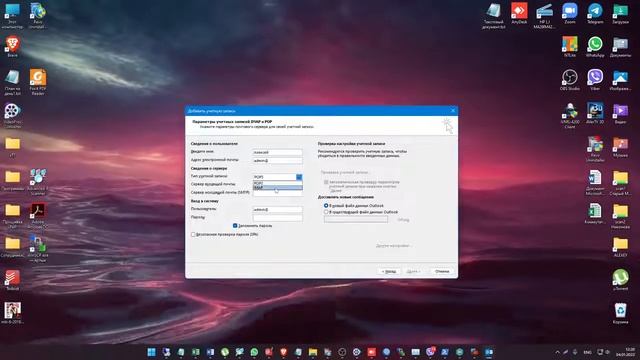The width and height of the screenshot is (640, 360).
Task: Click the ENG language indicator in tray
Action: click(x=587, y=352)
